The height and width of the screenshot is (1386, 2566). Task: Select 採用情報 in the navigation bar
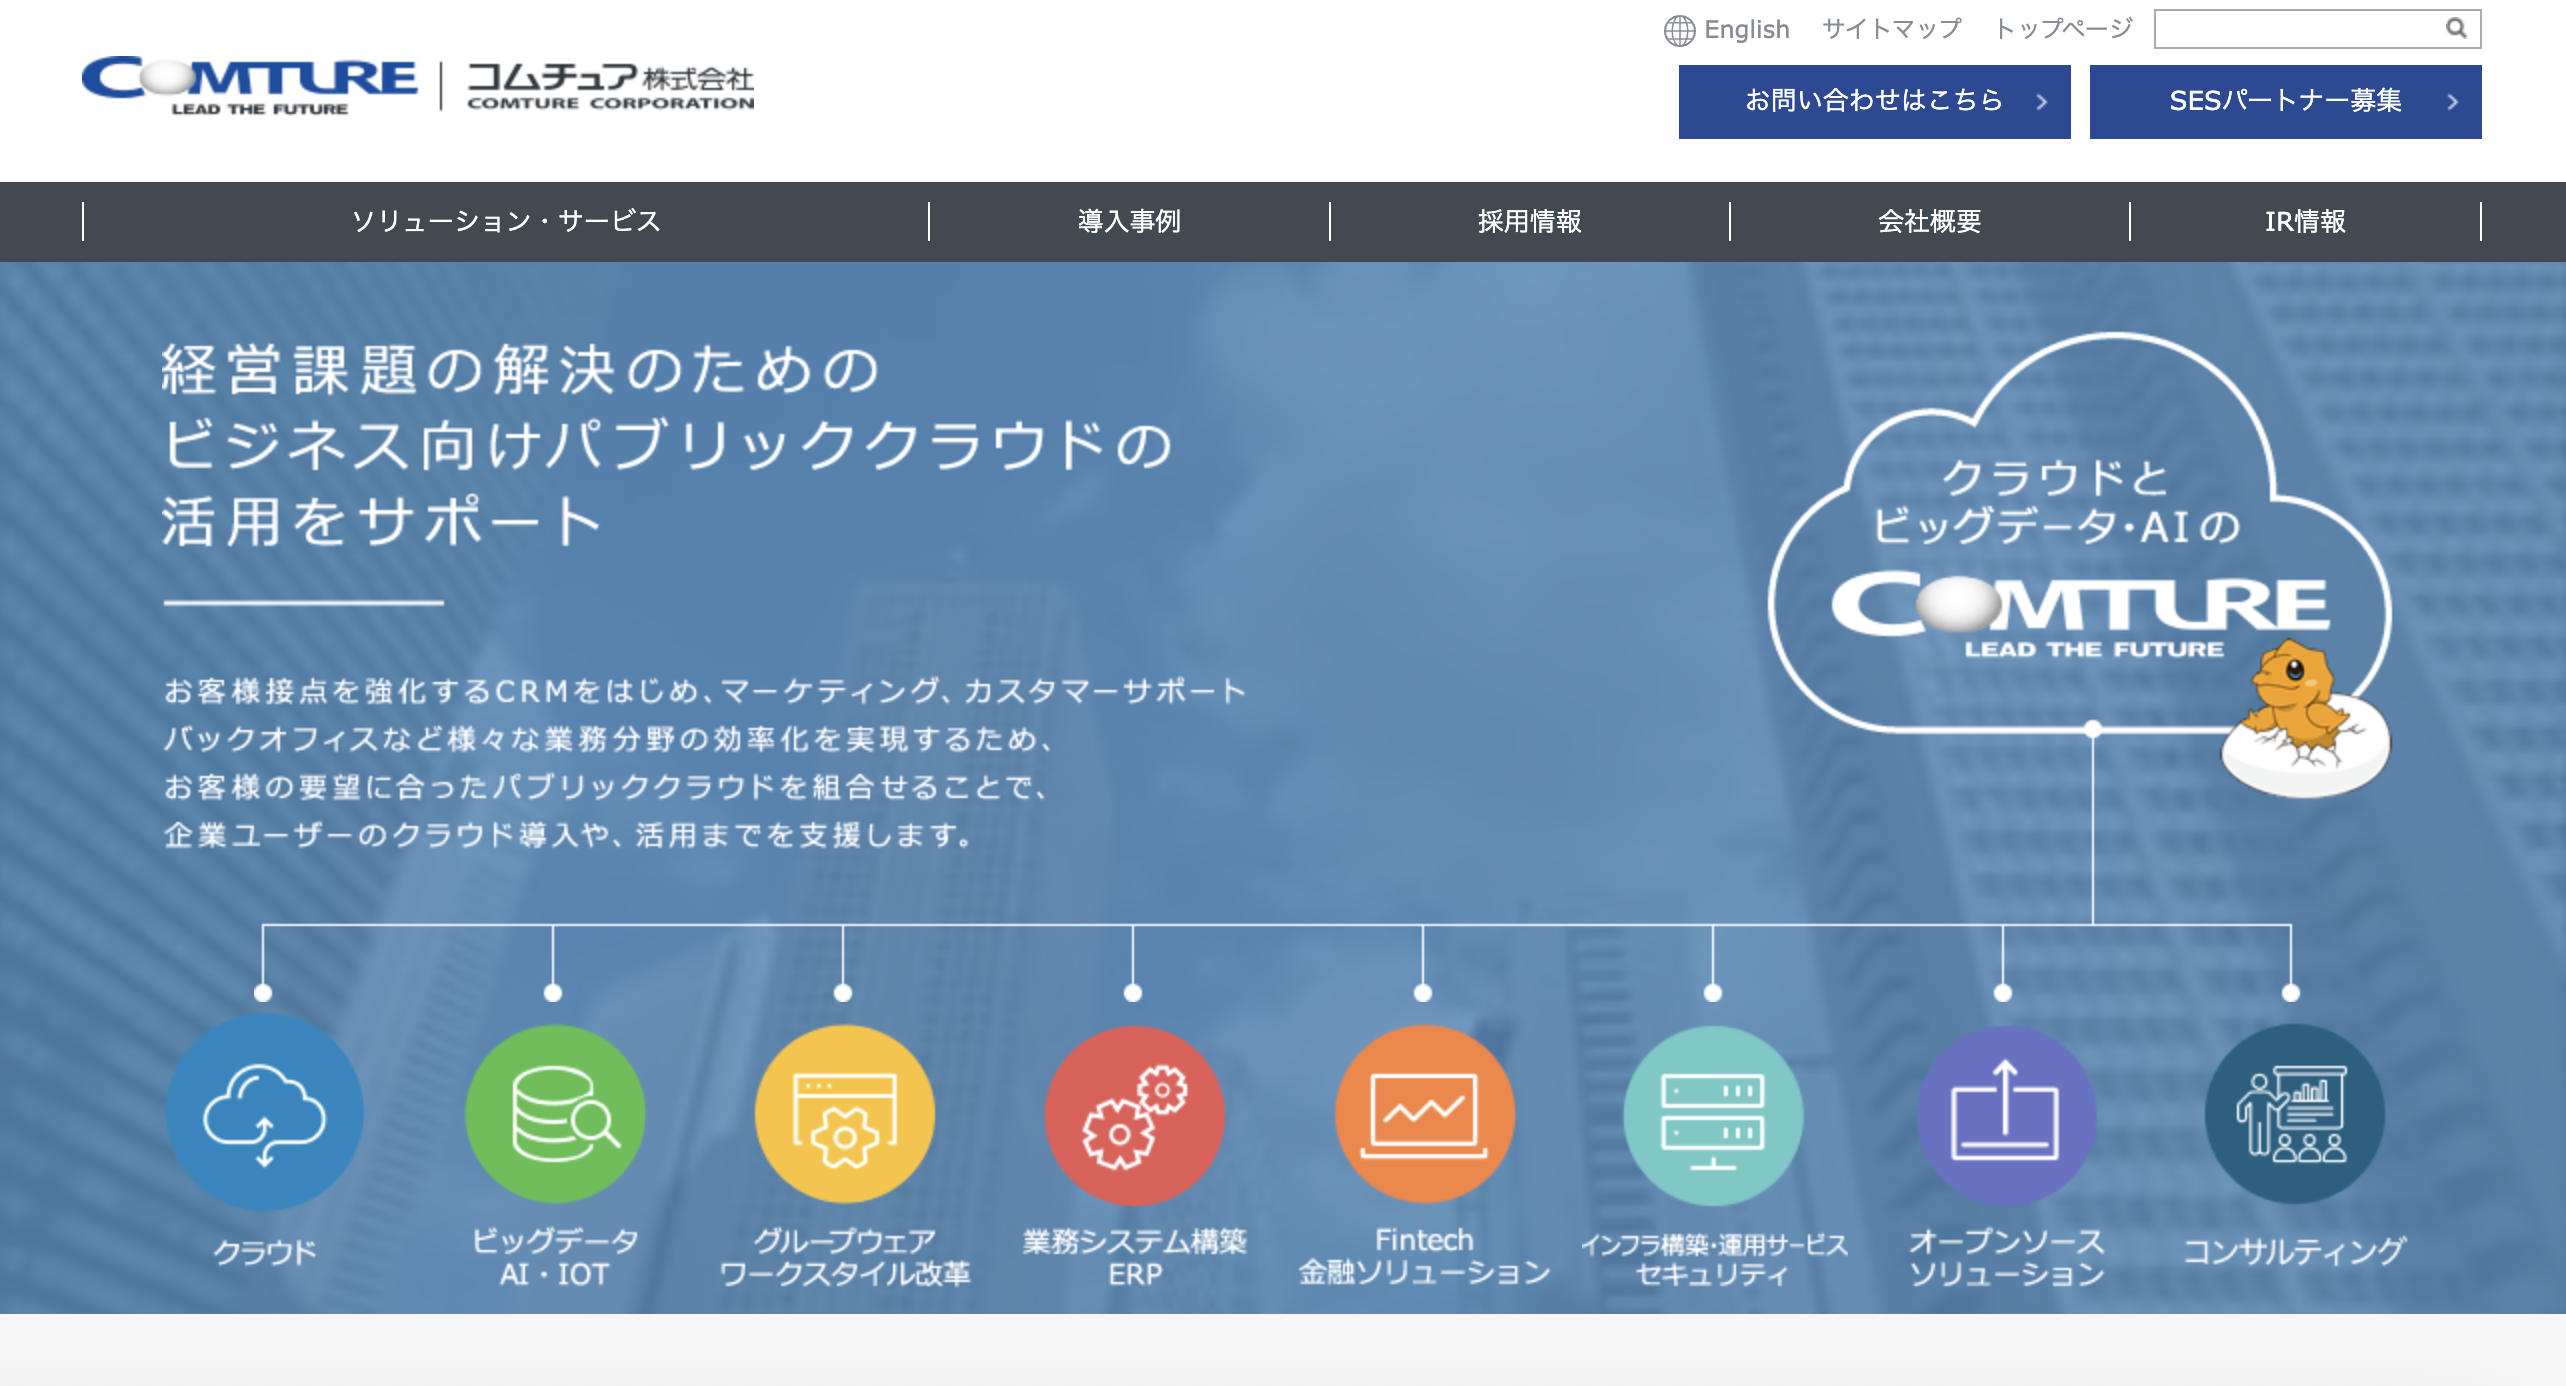[x=1529, y=221]
